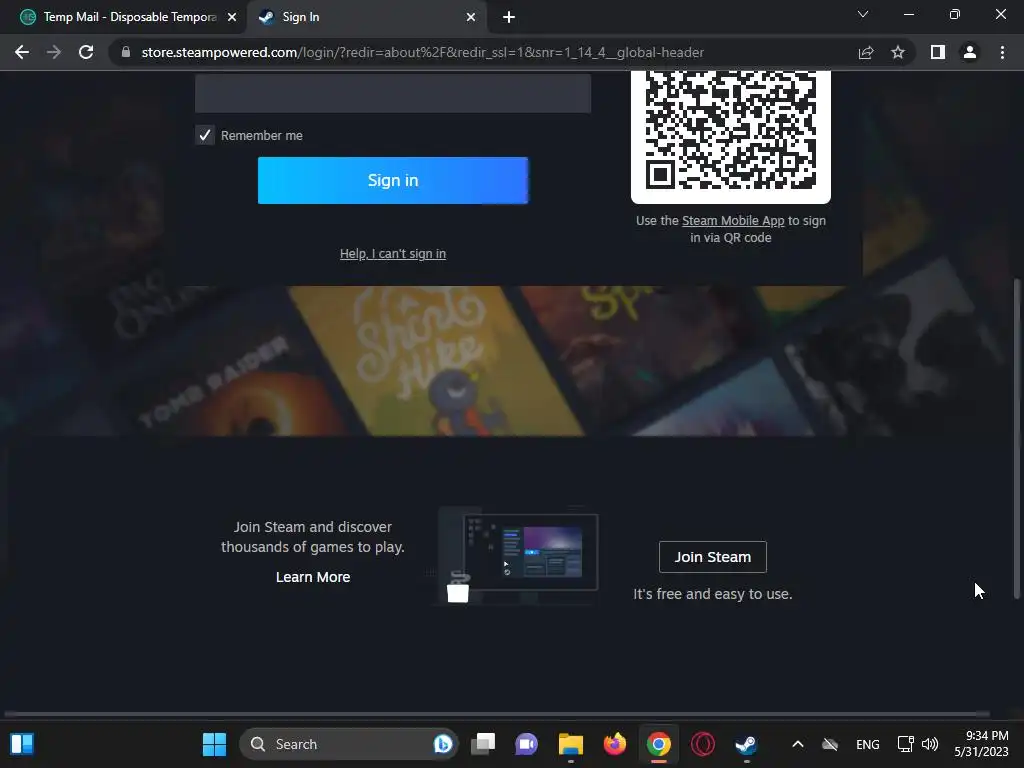View site lock security info
Image resolution: width=1024 pixels, height=768 pixels.
(126, 52)
